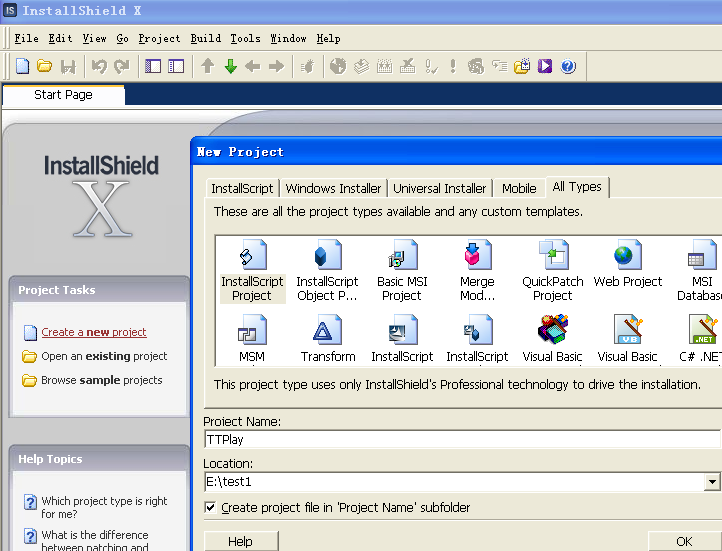Click the globe toolbar icon
Image resolution: width=722 pixels, height=551 pixels.
tap(338, 66)
